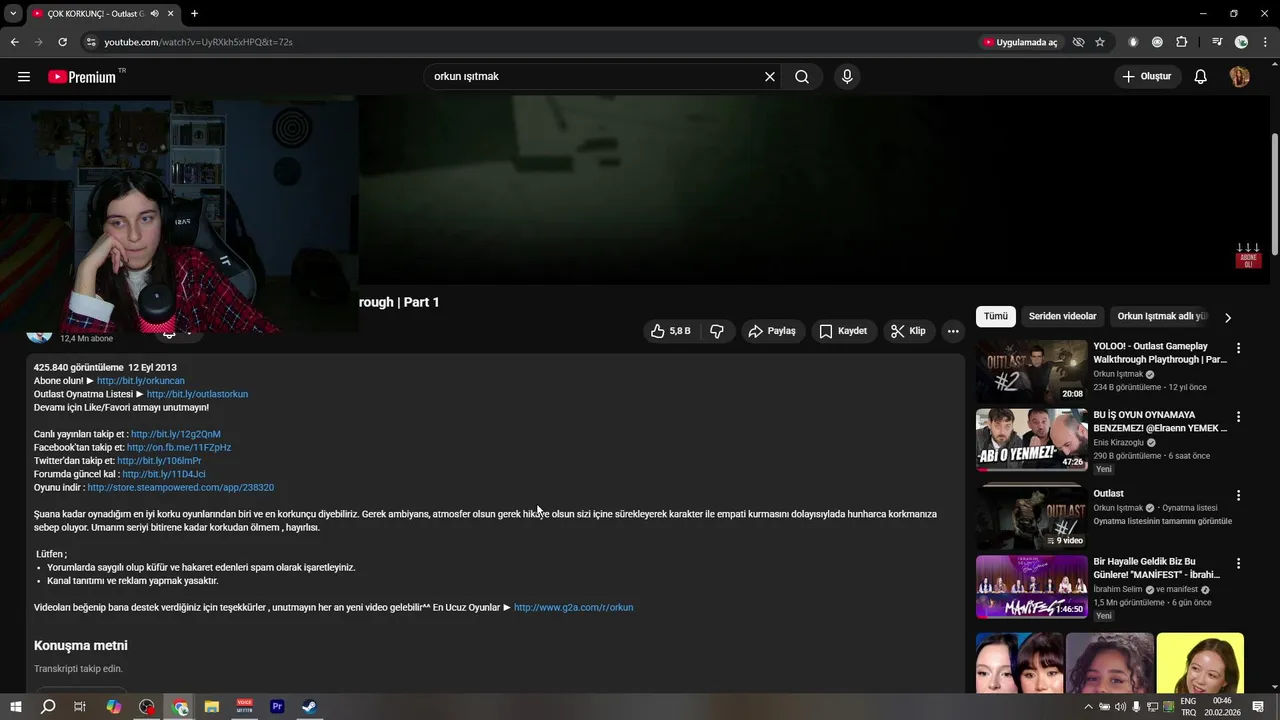Image resolution: width=1280 pixels, height=720 pixels.
Task: Open the MANİFEST video thumbnail
Action: [x=1031, y=587]
